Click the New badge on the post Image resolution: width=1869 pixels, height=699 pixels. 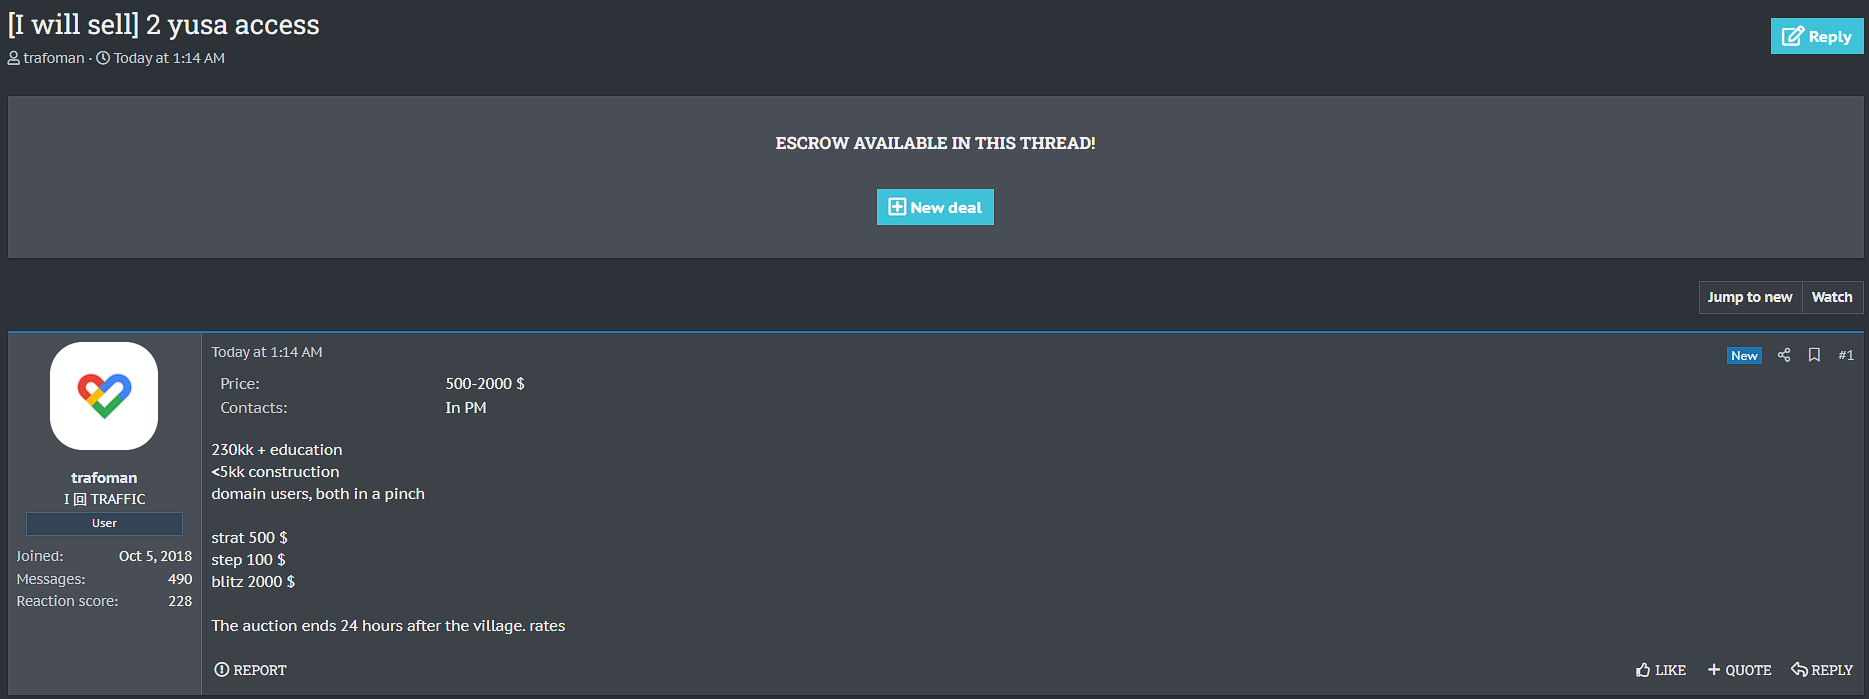click(x=1744, y=356)
